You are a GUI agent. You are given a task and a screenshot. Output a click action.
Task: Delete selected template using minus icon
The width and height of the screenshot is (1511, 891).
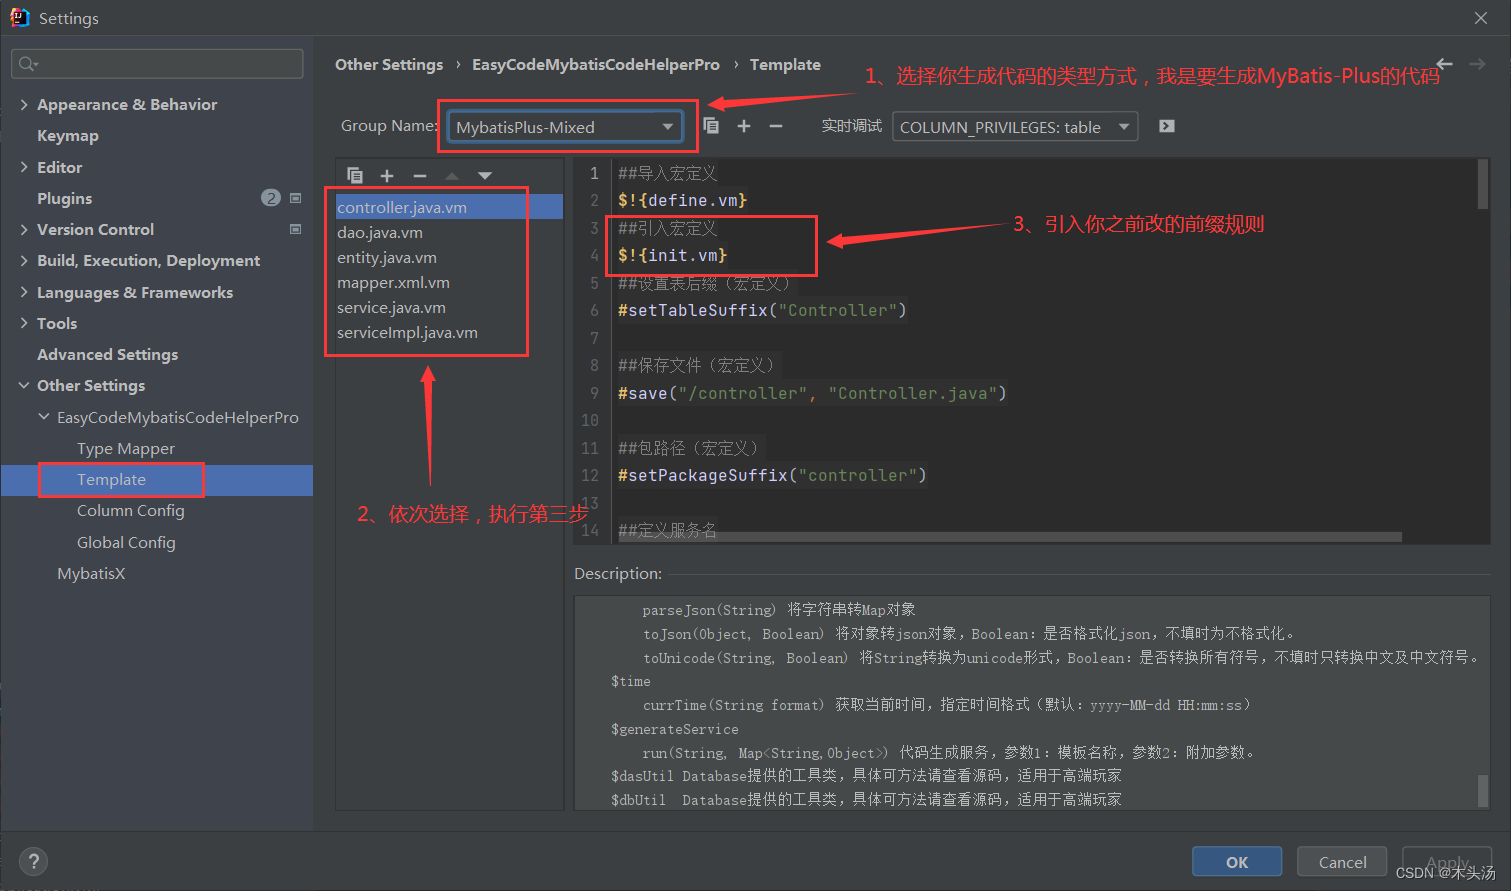(x=419, y=175)
